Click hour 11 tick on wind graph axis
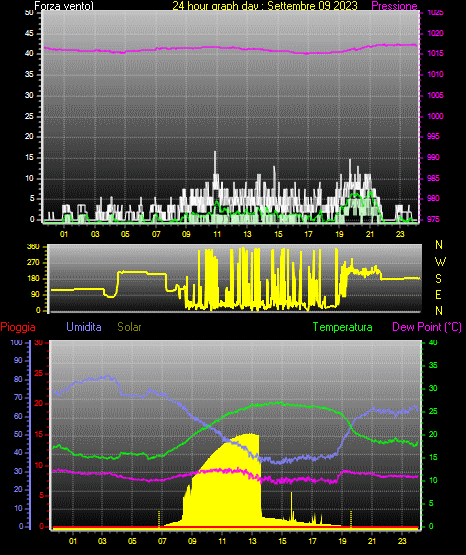The width and height of the screenshot is (466, 555). coord(217,234)
